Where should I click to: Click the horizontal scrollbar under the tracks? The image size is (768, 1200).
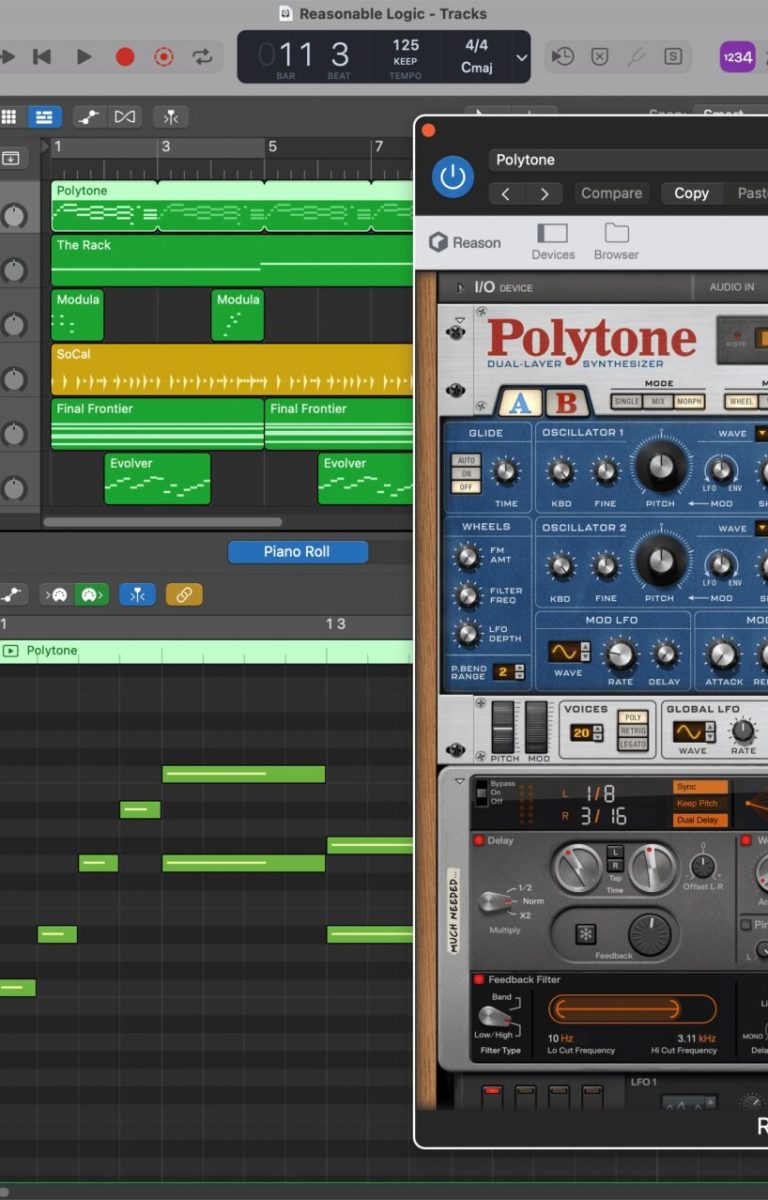pos(162,522)
